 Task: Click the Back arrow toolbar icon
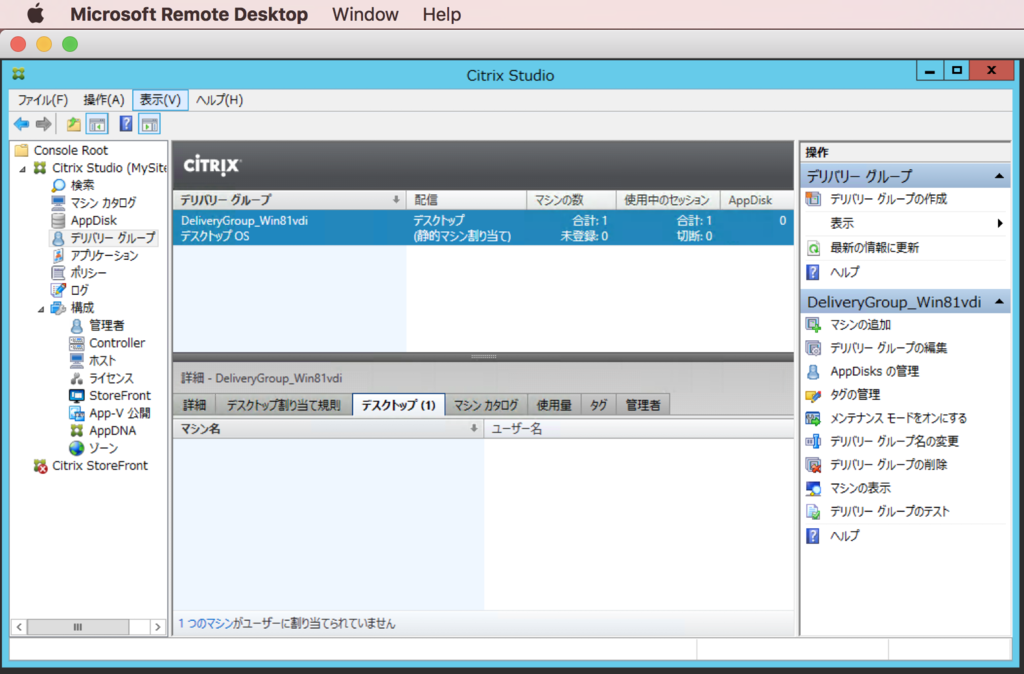coord(22,123)
